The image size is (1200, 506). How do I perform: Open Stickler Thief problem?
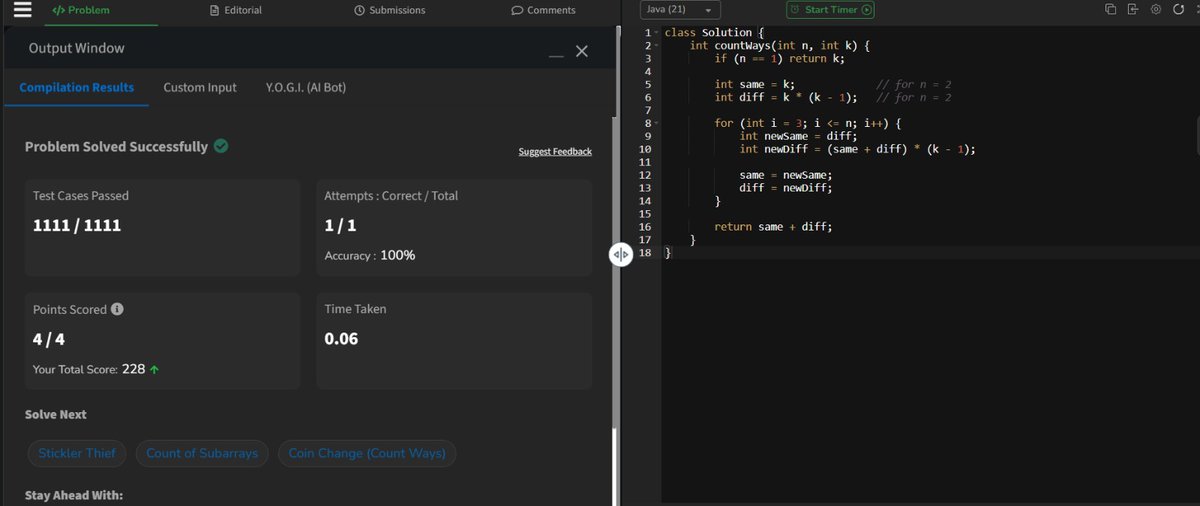[x=77, y=453]
